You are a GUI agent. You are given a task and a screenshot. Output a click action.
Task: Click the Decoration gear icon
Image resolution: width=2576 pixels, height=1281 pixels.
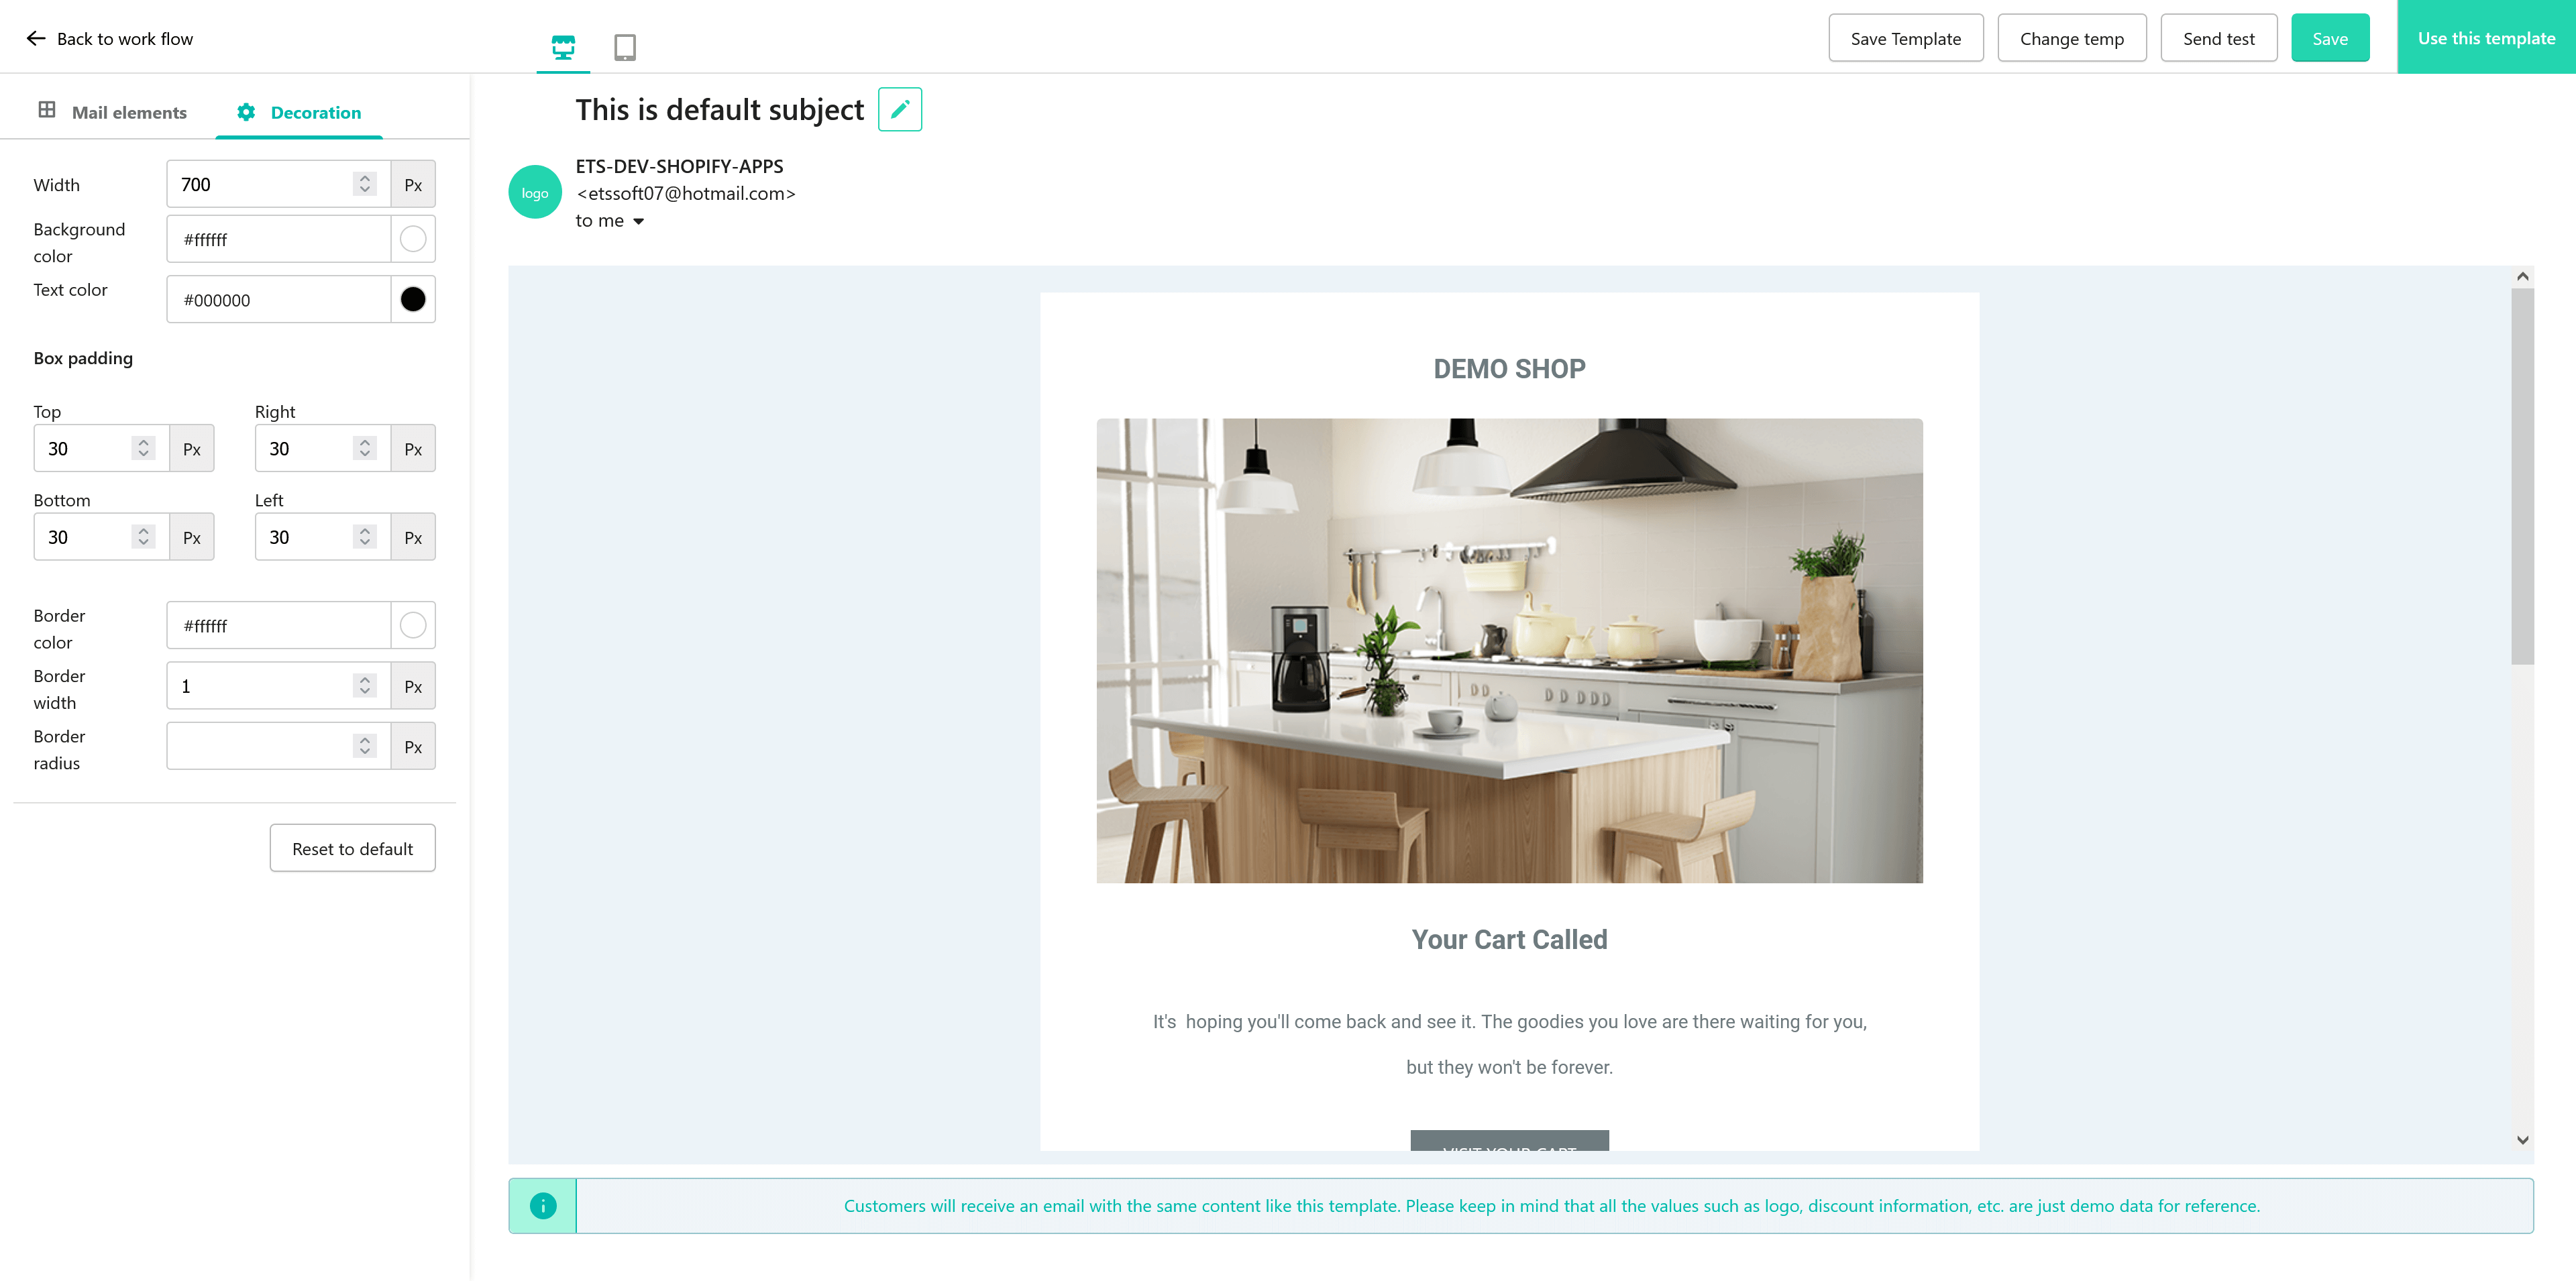246,112
